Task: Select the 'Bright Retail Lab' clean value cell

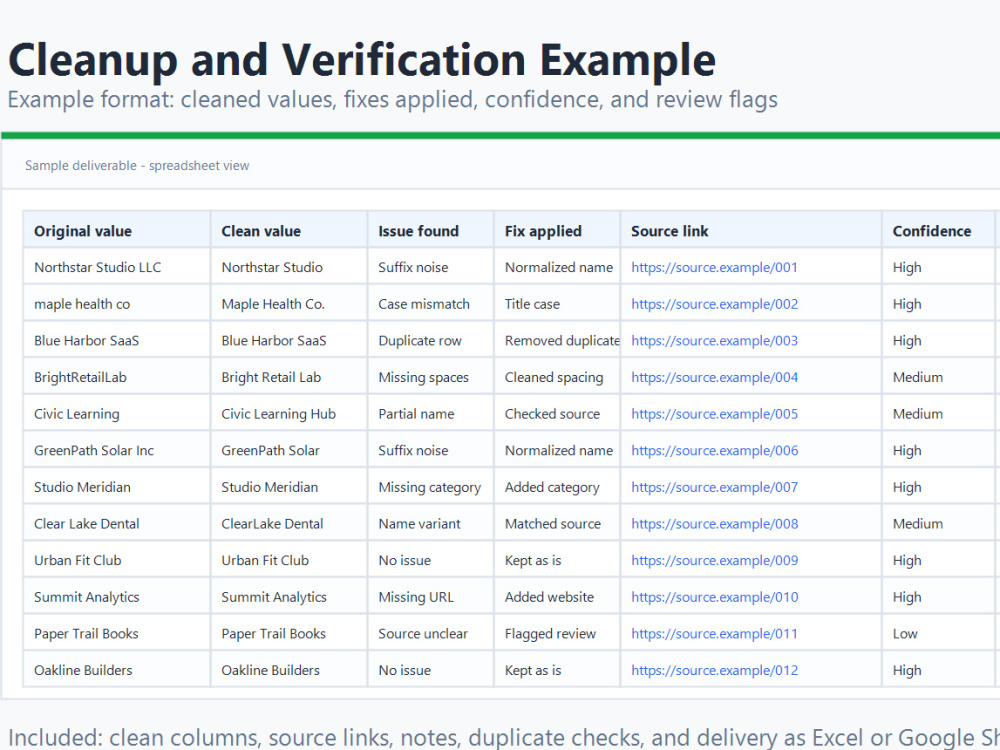Action: point(289,378)
